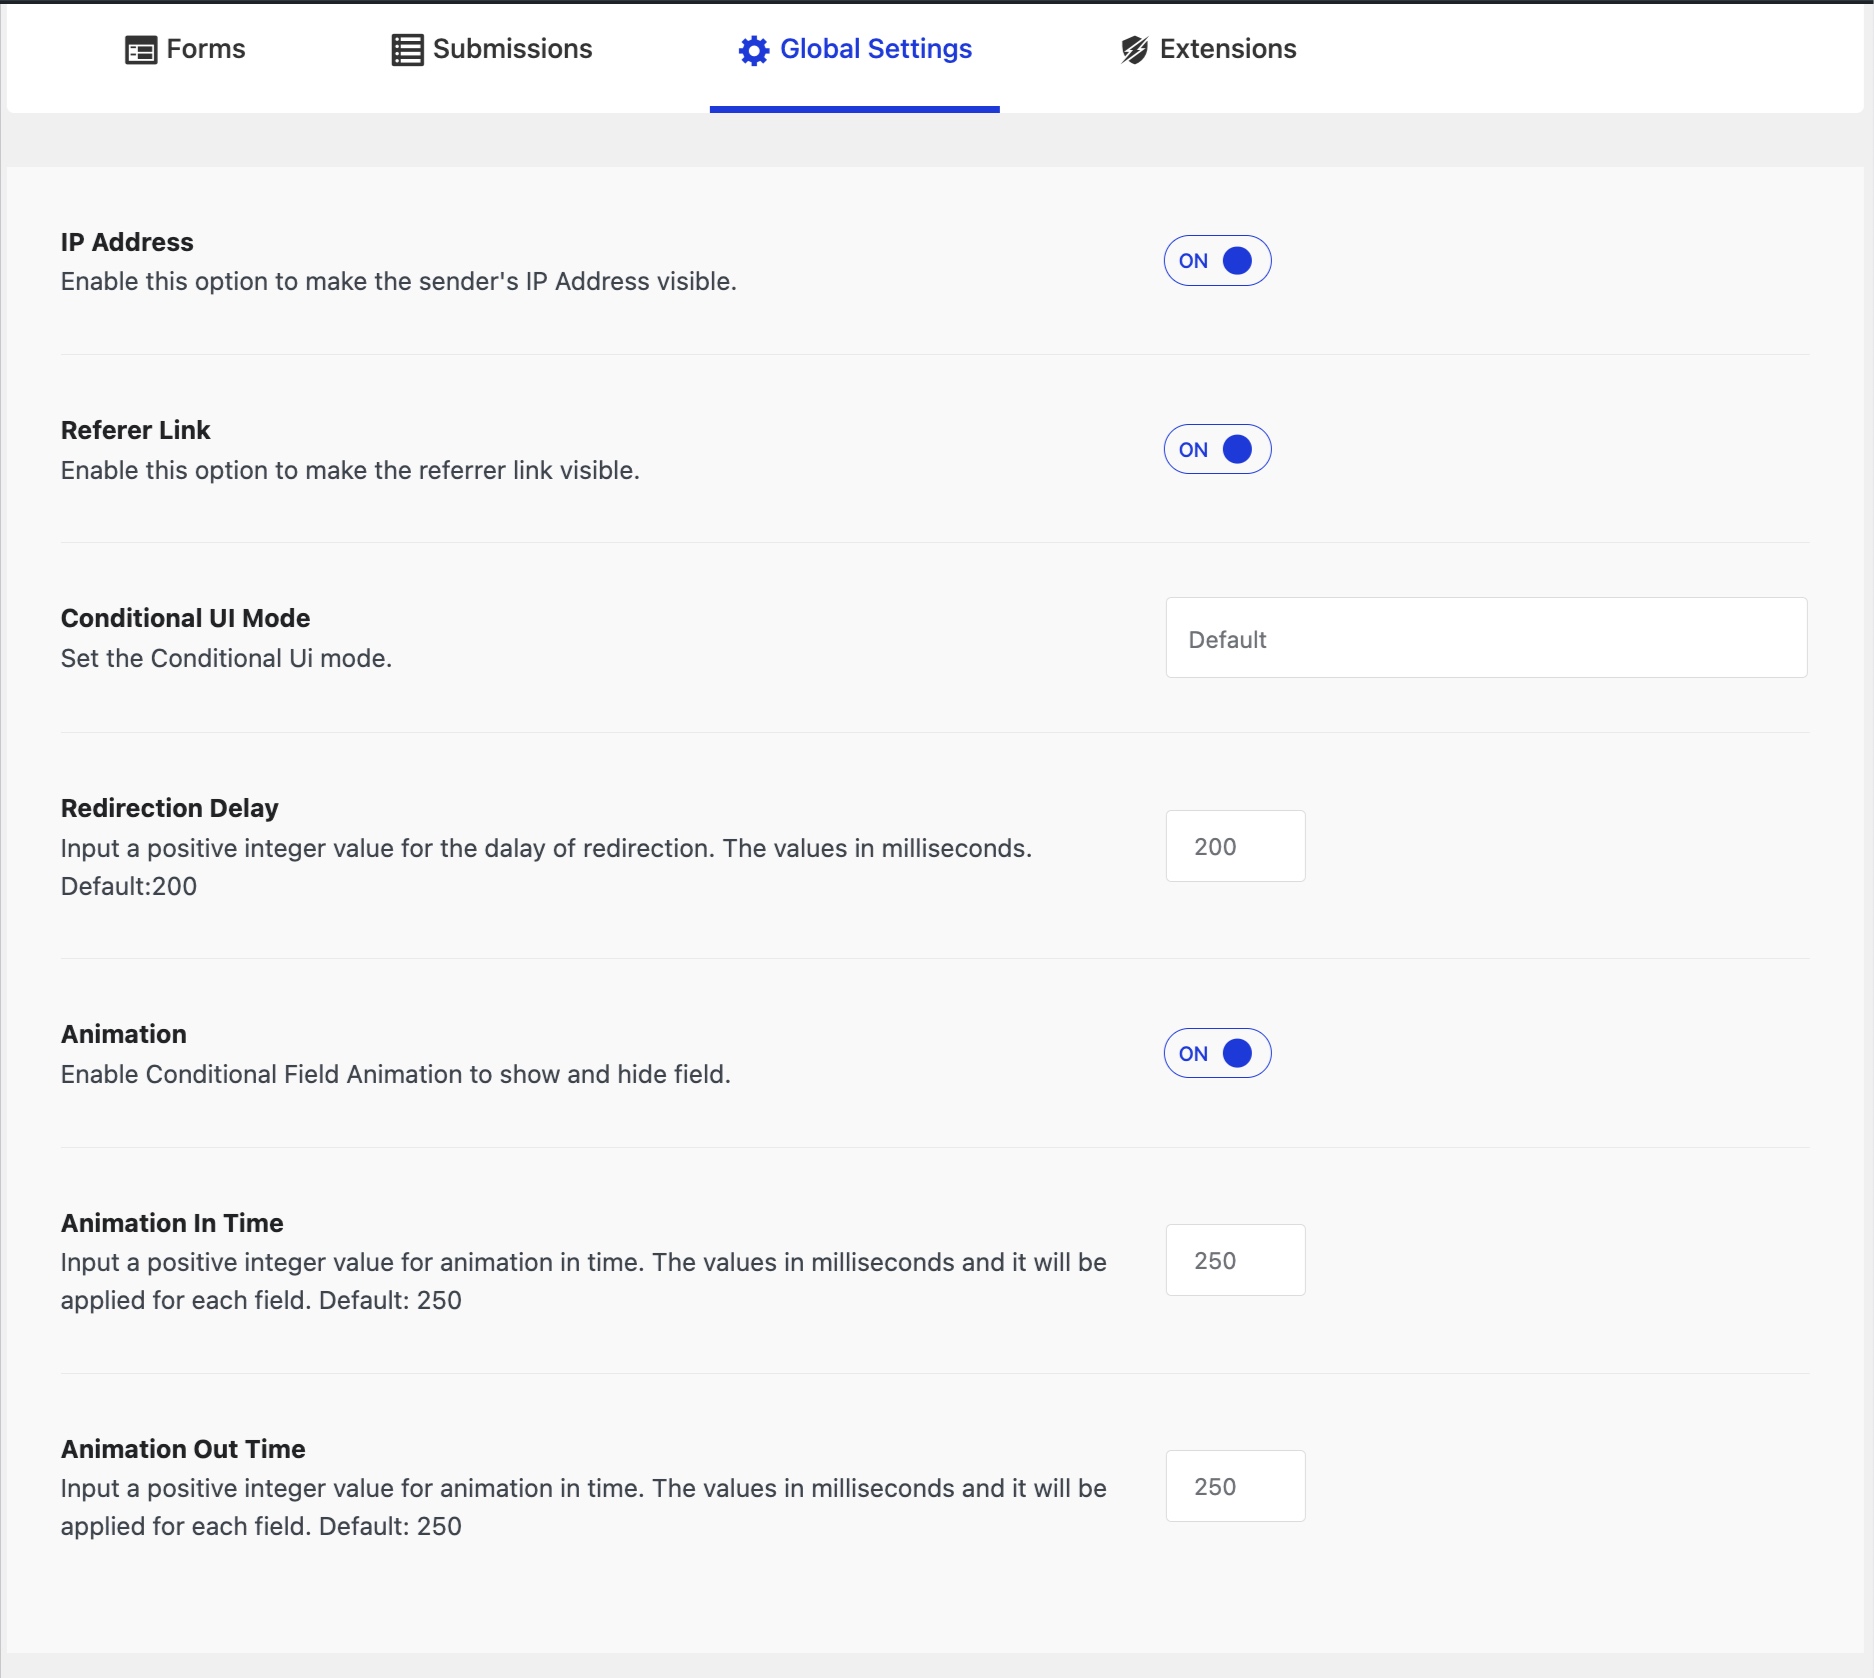Open the Forms tab
1874x1678 pixels.
tap(185, 50)
